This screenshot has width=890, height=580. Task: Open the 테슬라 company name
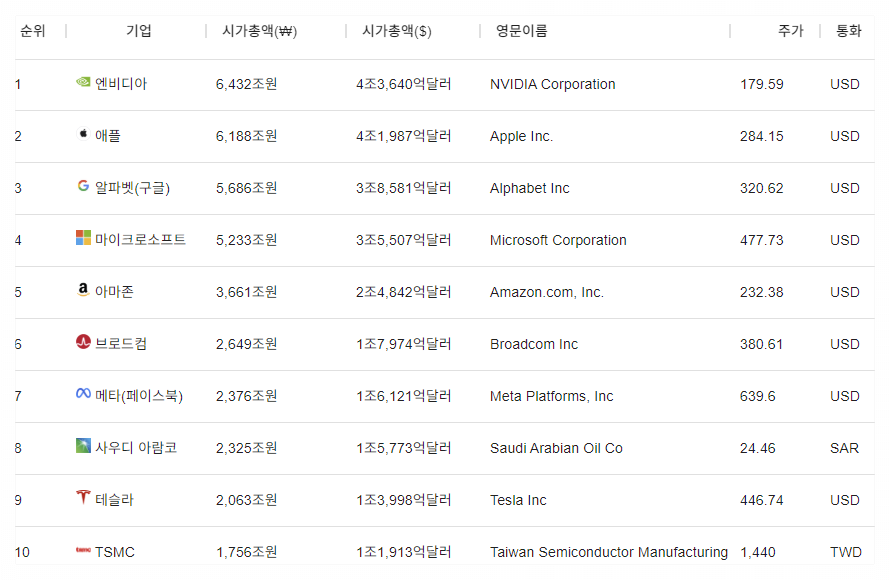pyautogui.click(x=114, y=500)
